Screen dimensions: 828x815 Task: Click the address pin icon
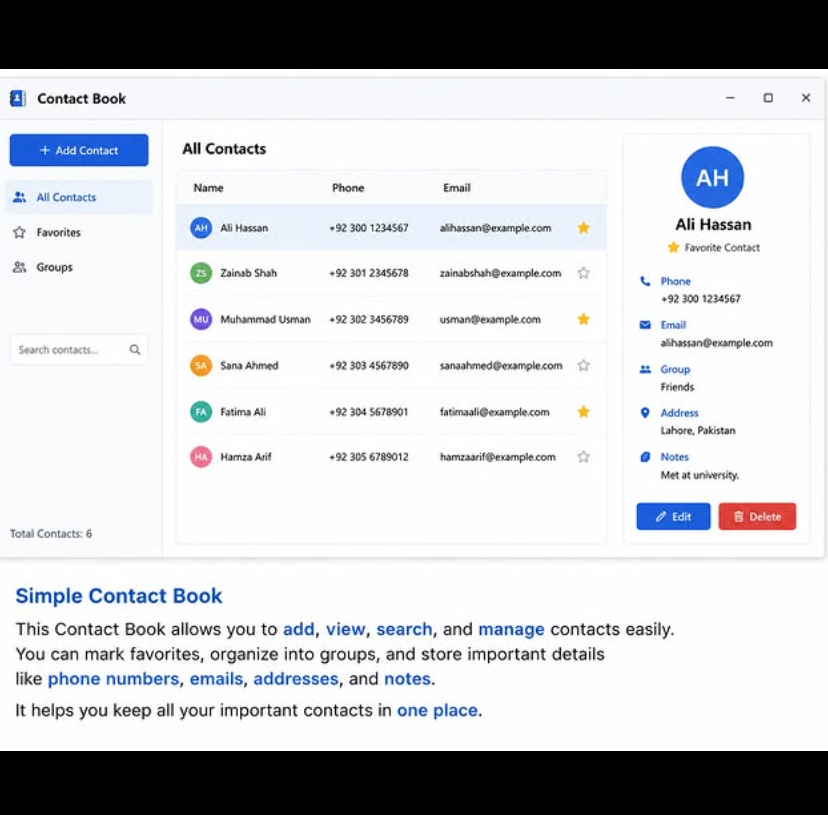point(645,413)
